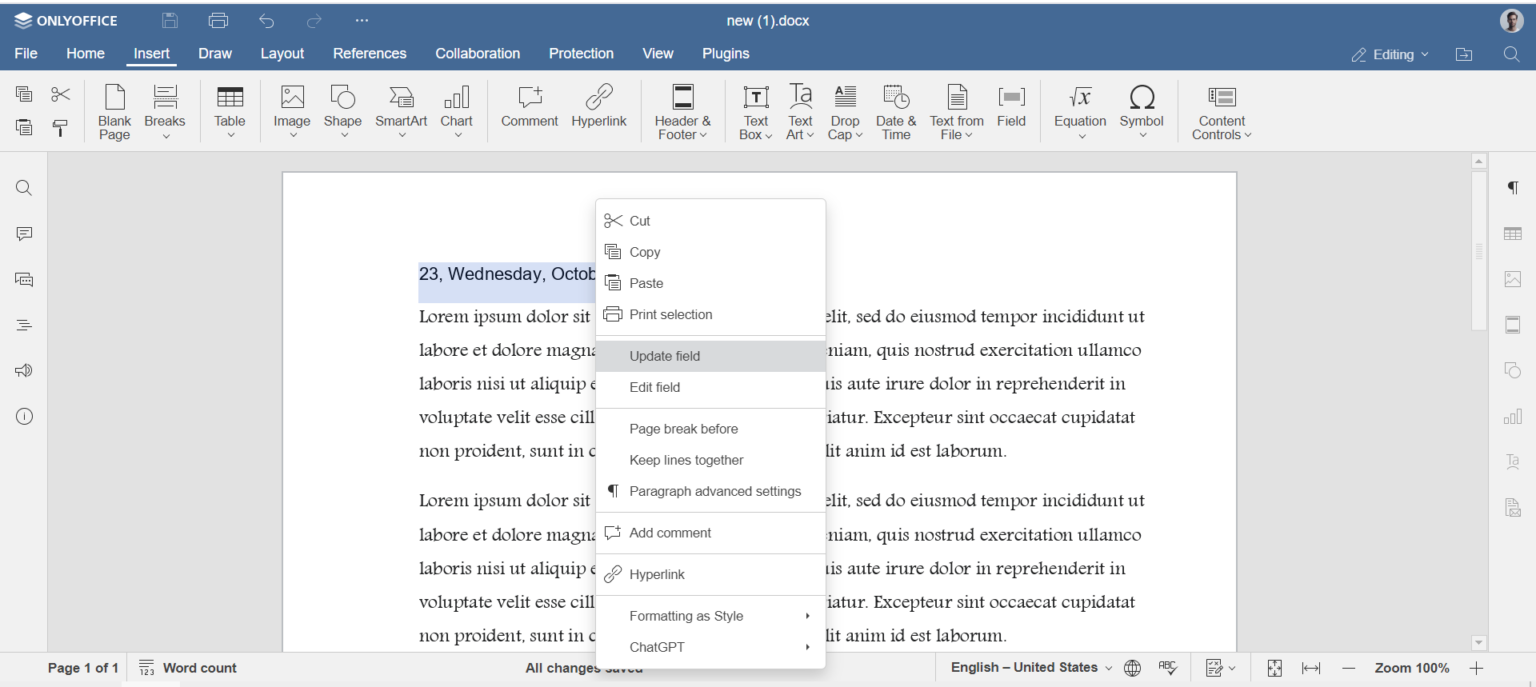Increase zoom with the plus control
The width and height of the screenshot is (1536, 687).
coord(1476,667)
